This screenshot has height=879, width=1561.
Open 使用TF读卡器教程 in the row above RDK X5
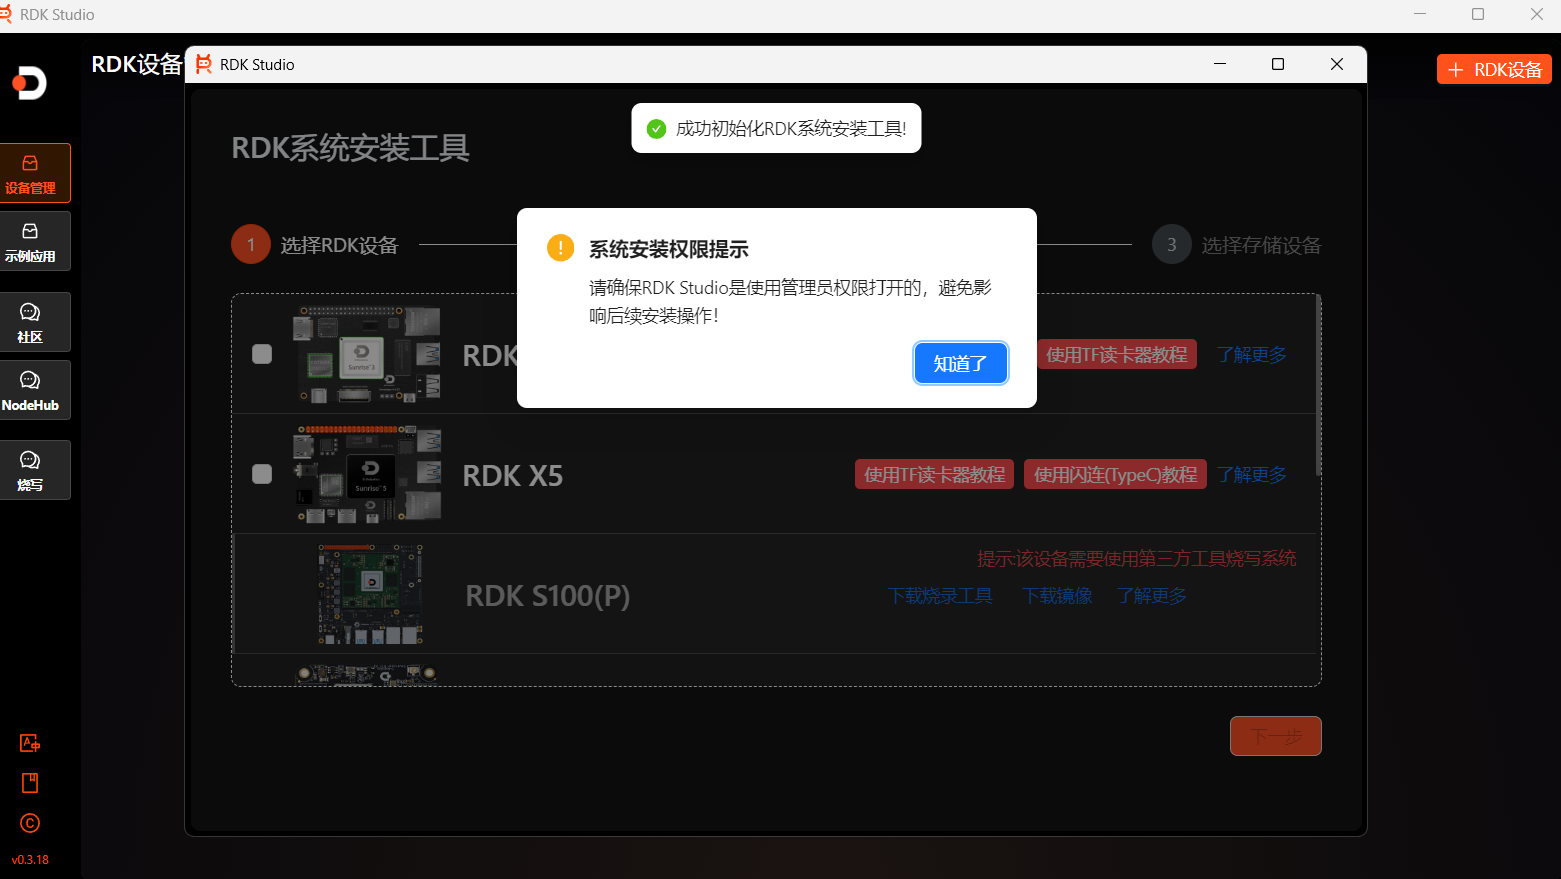[1117, 354]
